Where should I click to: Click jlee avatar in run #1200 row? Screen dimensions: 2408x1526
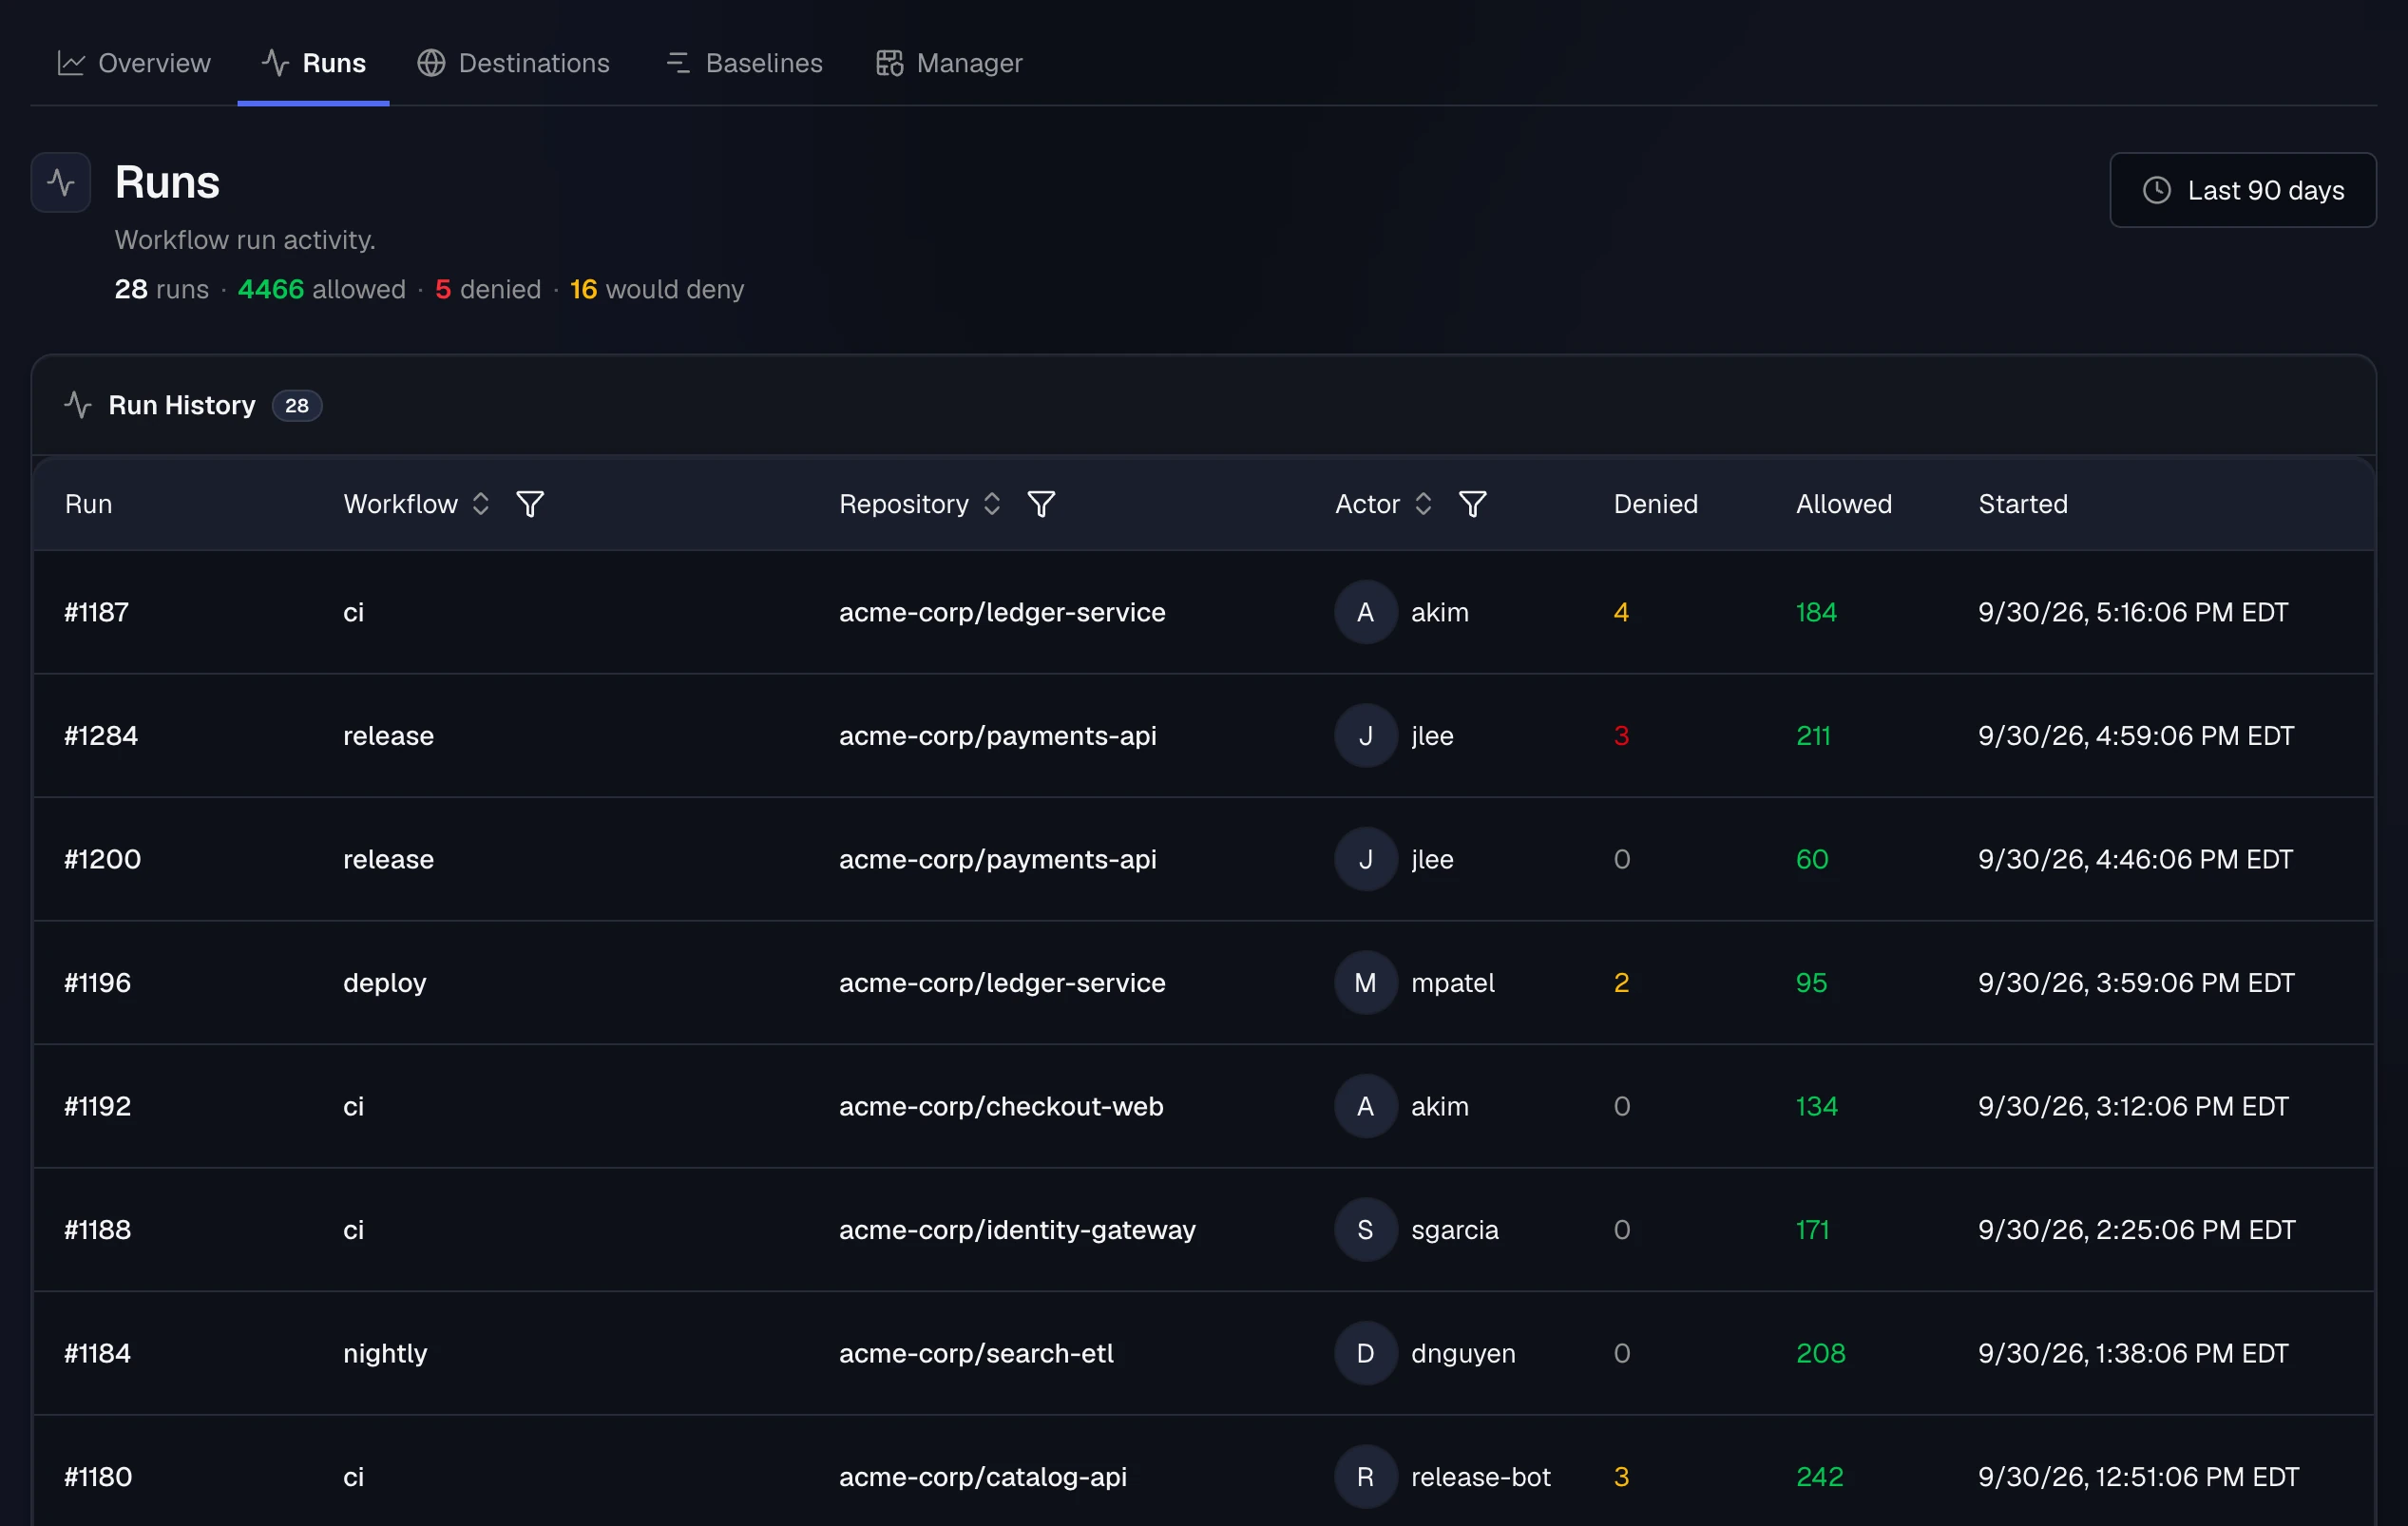pos(1365,859)
